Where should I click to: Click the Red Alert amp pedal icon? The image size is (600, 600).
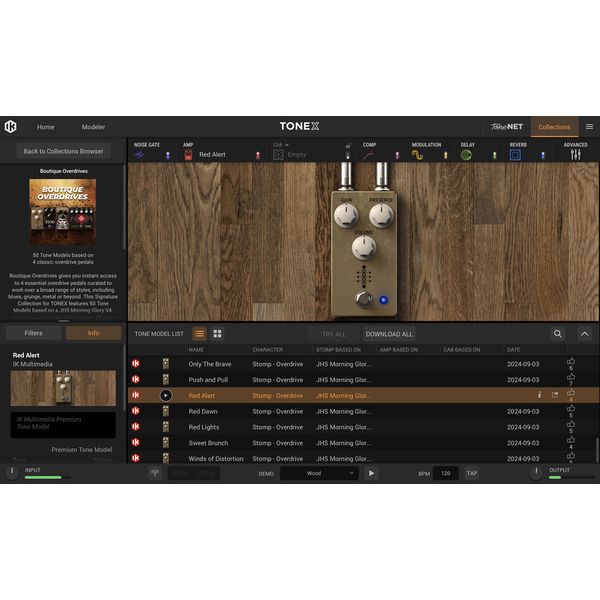188,155
